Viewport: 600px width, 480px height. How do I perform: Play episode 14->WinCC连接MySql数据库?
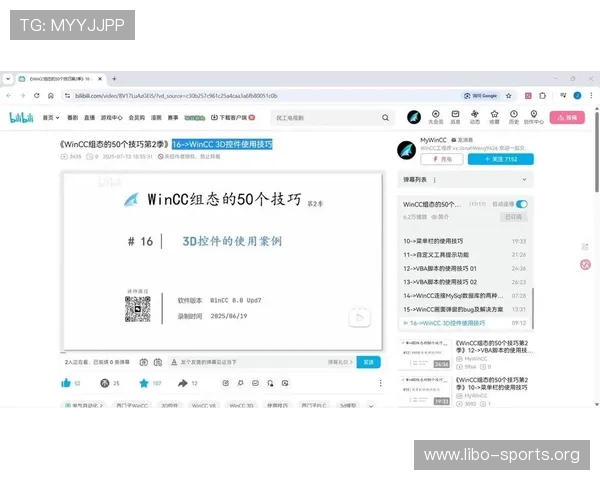(x=465, y=296)
